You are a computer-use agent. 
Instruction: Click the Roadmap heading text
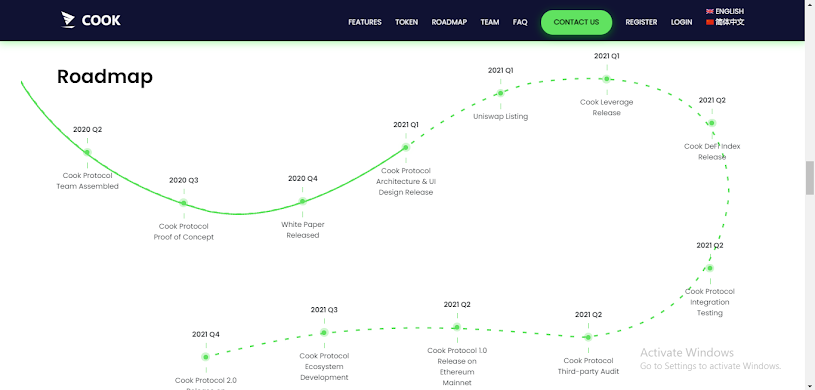click(x=104, y=76)
